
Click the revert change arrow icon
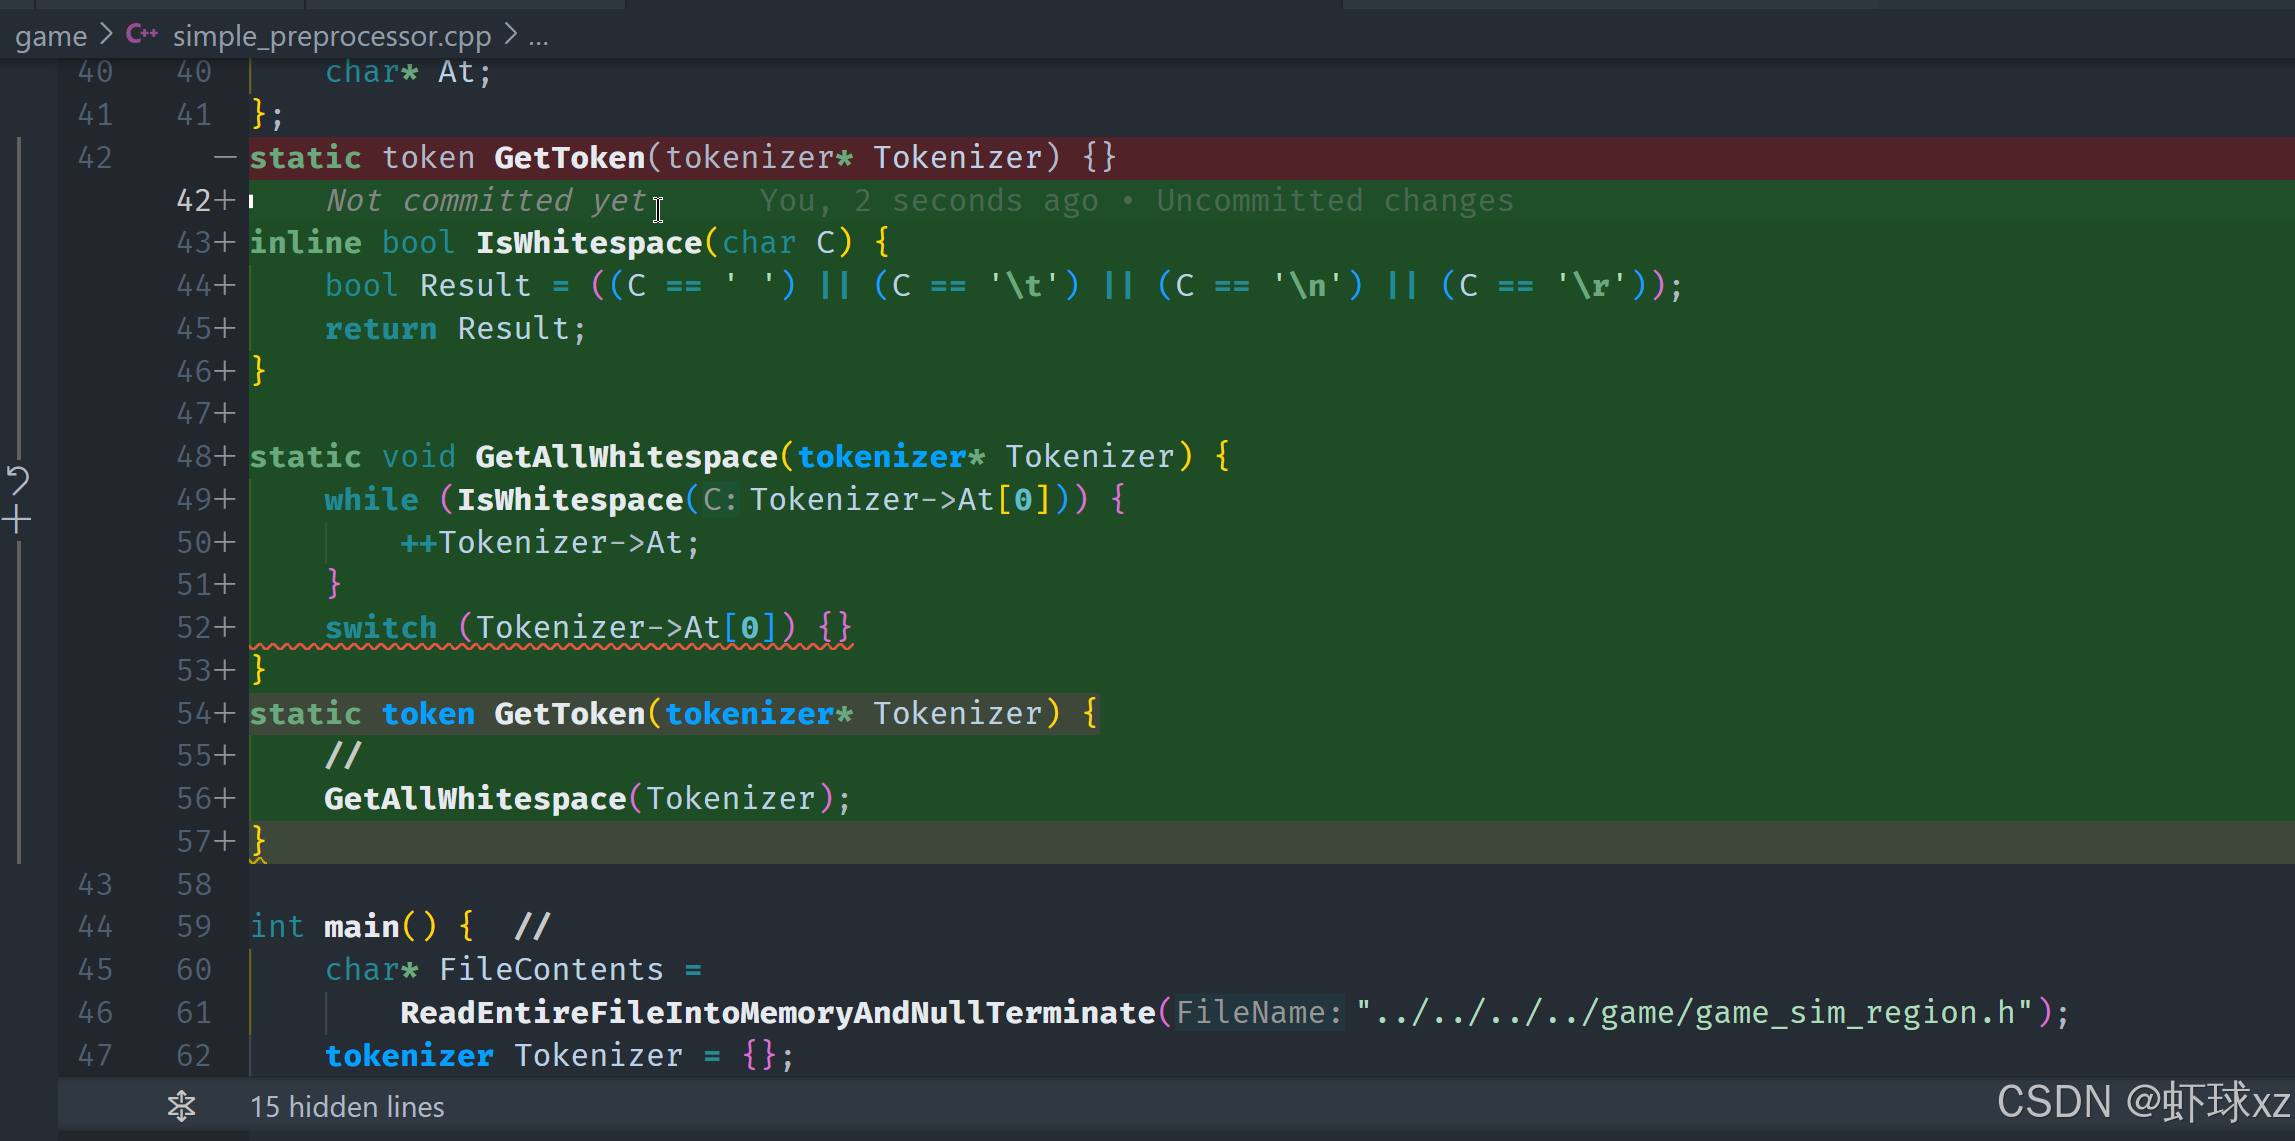tap(18, 480)
